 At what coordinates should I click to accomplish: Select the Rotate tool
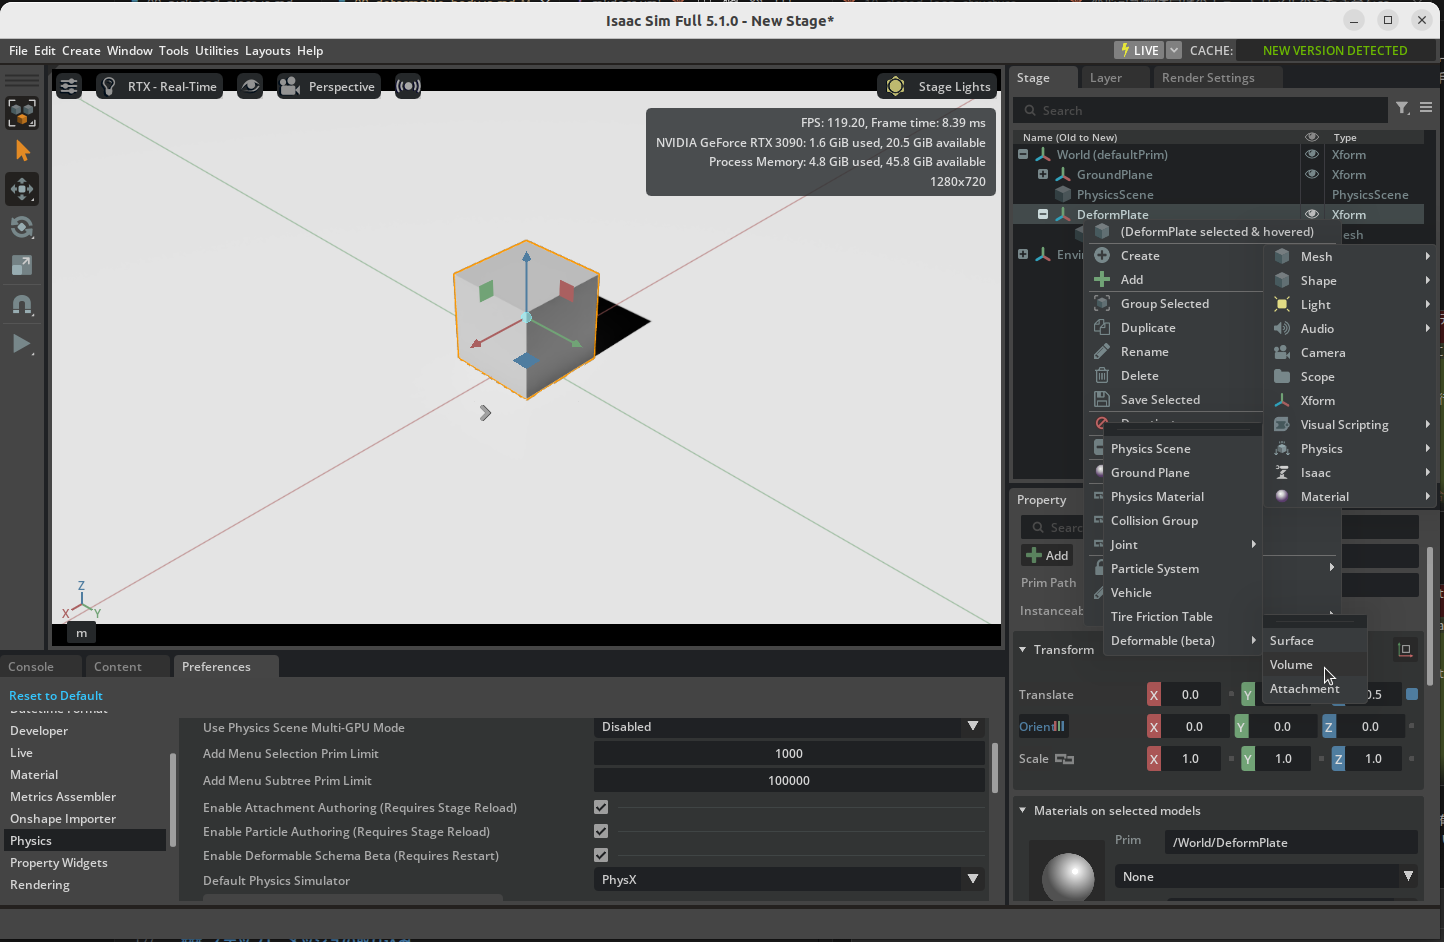(x=21, y=227)
